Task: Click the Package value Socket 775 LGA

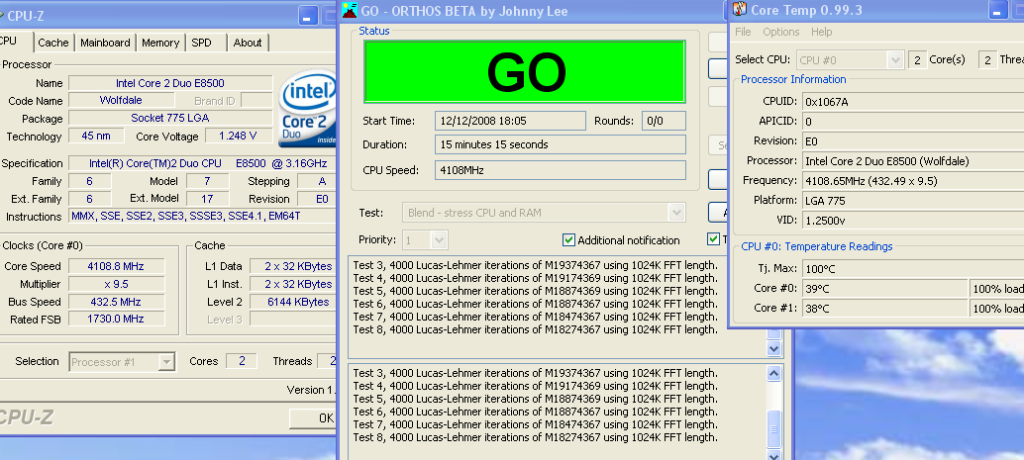Action: pyautogui.click(x=170, y=118)
